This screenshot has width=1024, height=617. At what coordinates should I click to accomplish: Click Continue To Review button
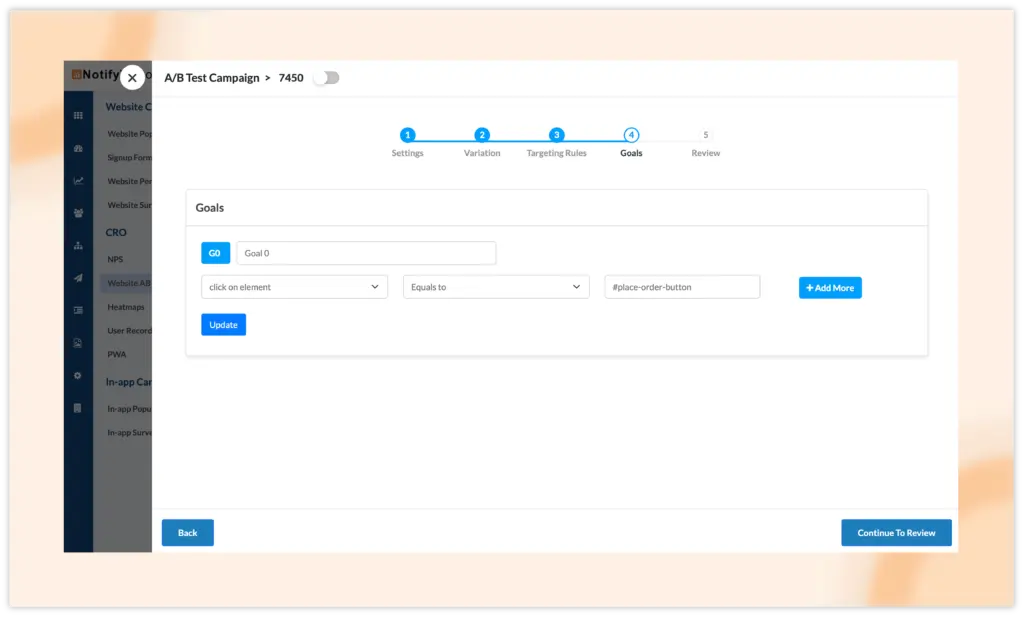[x=896, y=533]
